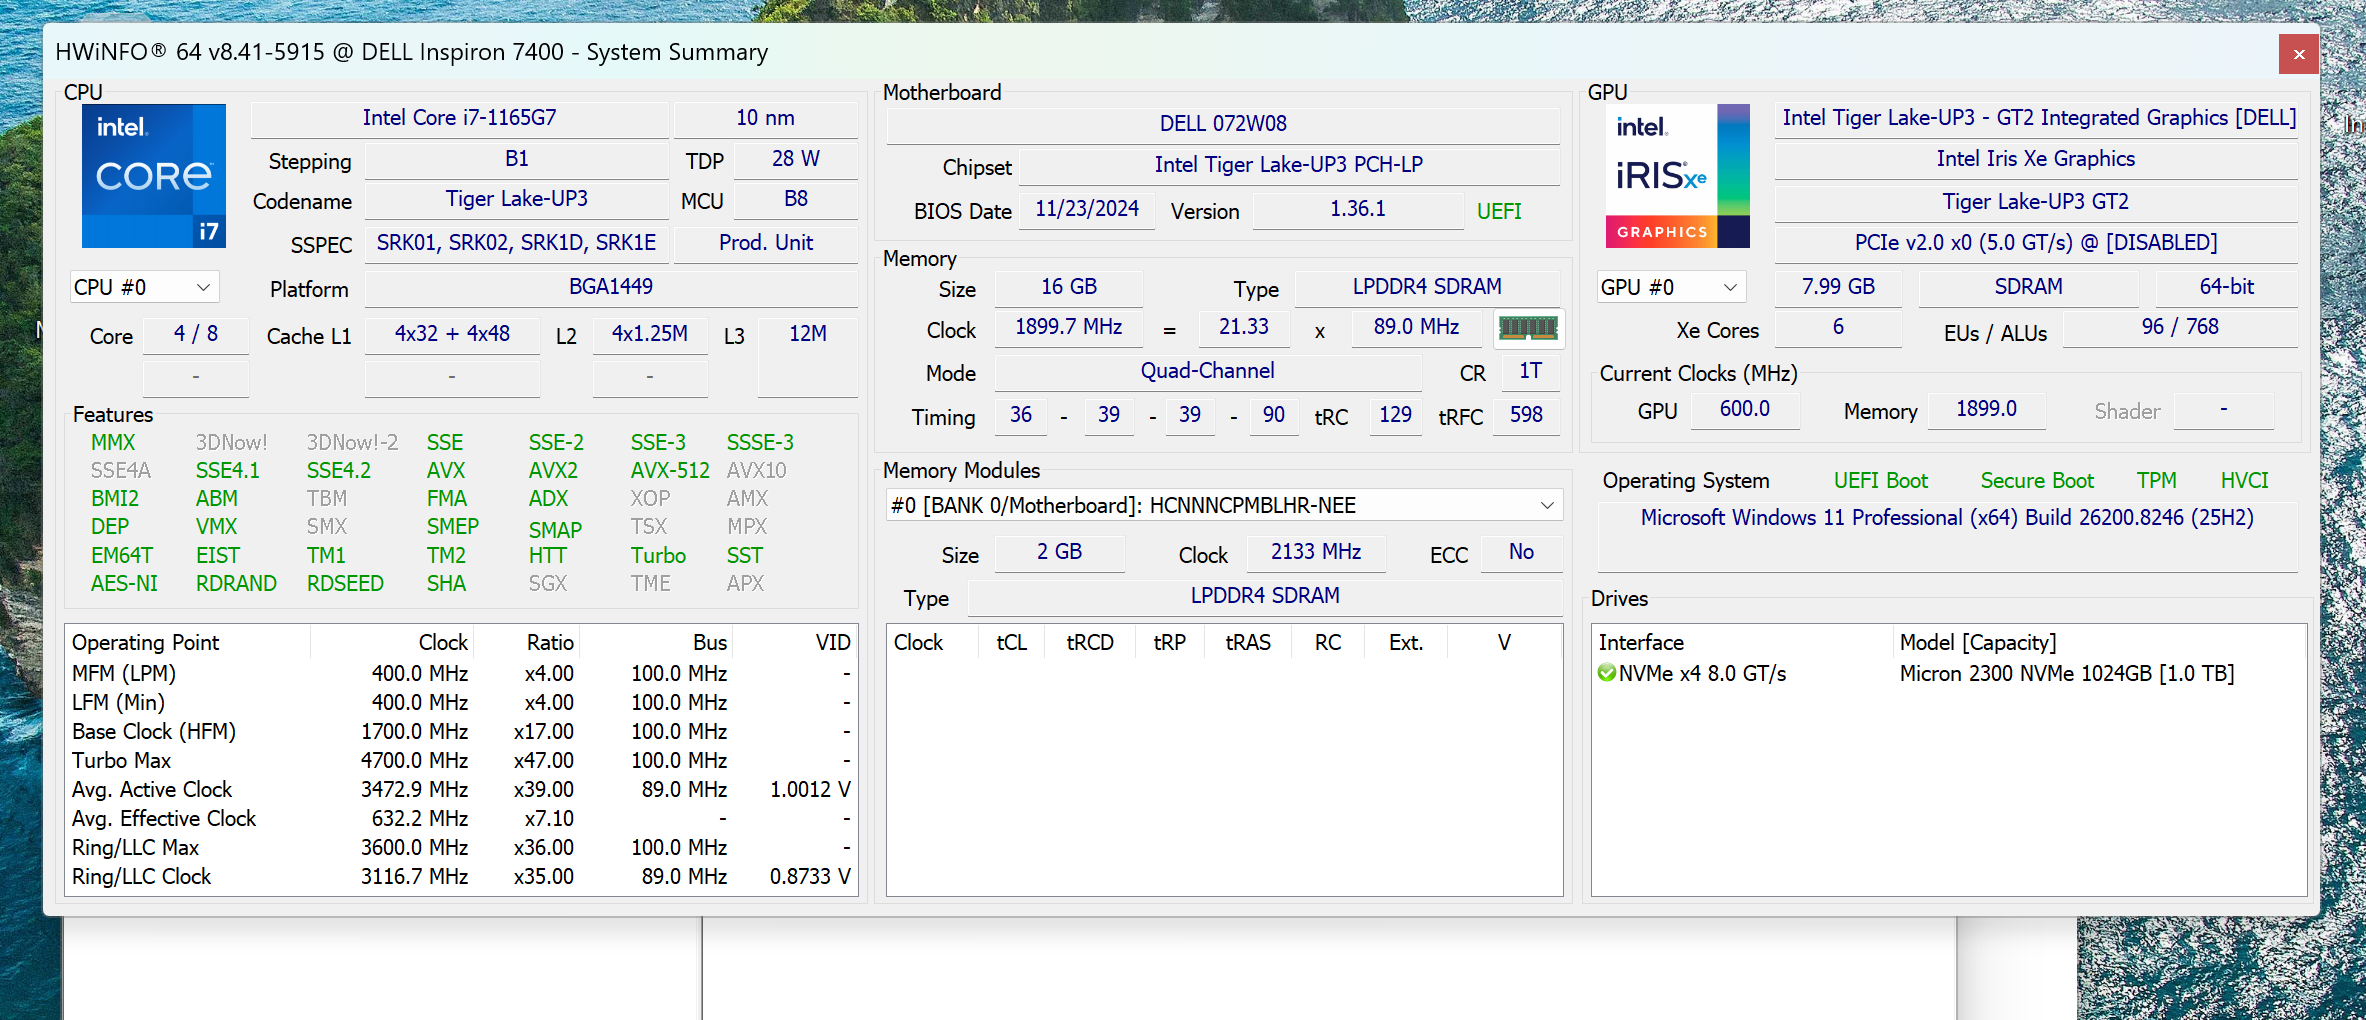2366x1020 pixels.
Task: Click the green UEFI label beside BIOS version
Action: tap(1499, 211)
